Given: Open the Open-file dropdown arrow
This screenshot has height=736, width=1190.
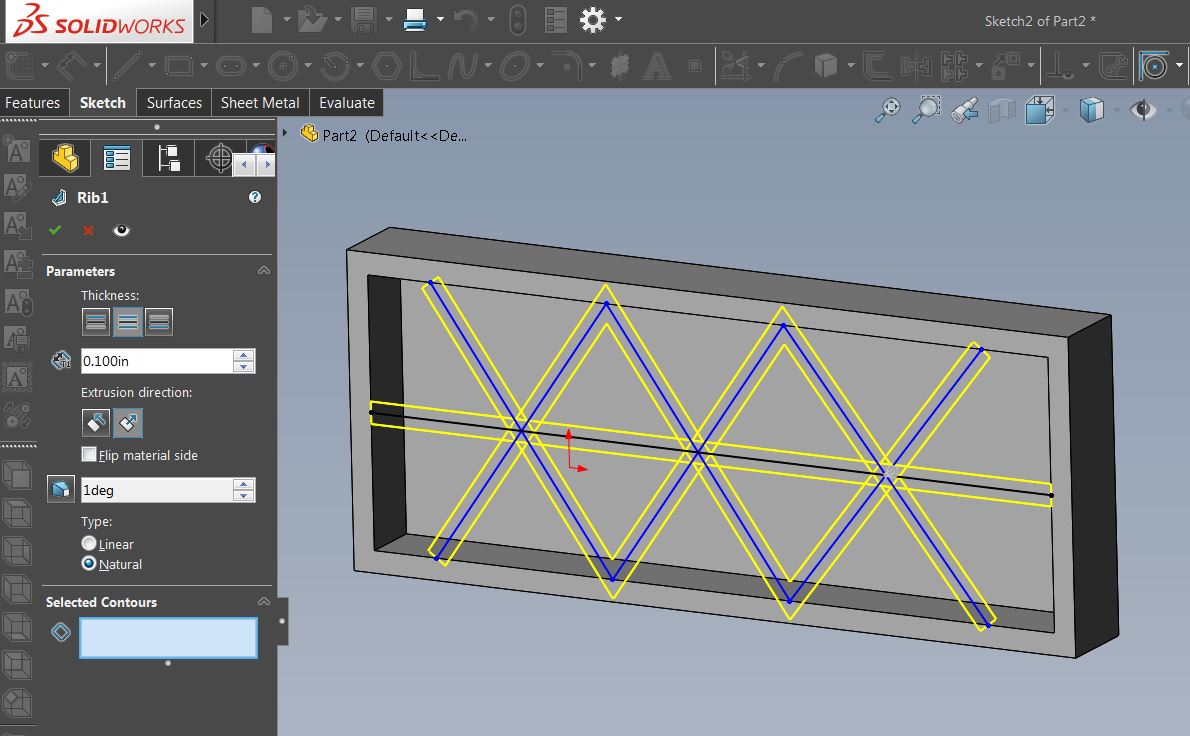Looking at the screenshot, I should tap(338, 20).
